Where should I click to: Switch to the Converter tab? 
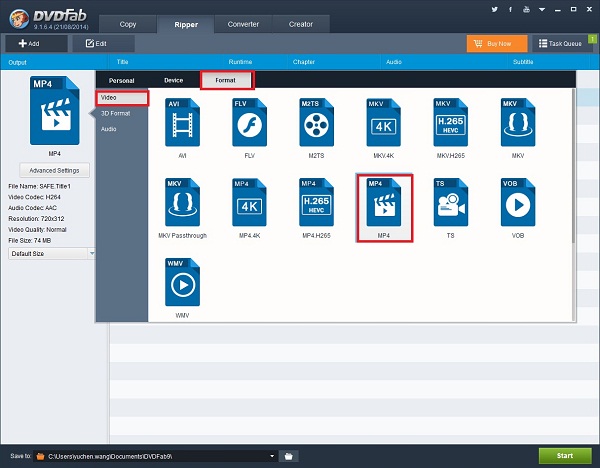pos(243,24)
